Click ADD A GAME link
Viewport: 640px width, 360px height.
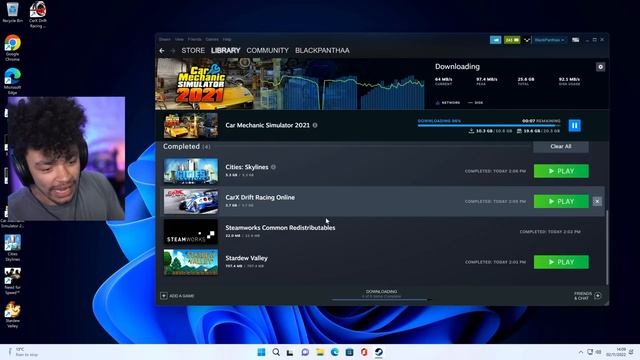(182, 296)
